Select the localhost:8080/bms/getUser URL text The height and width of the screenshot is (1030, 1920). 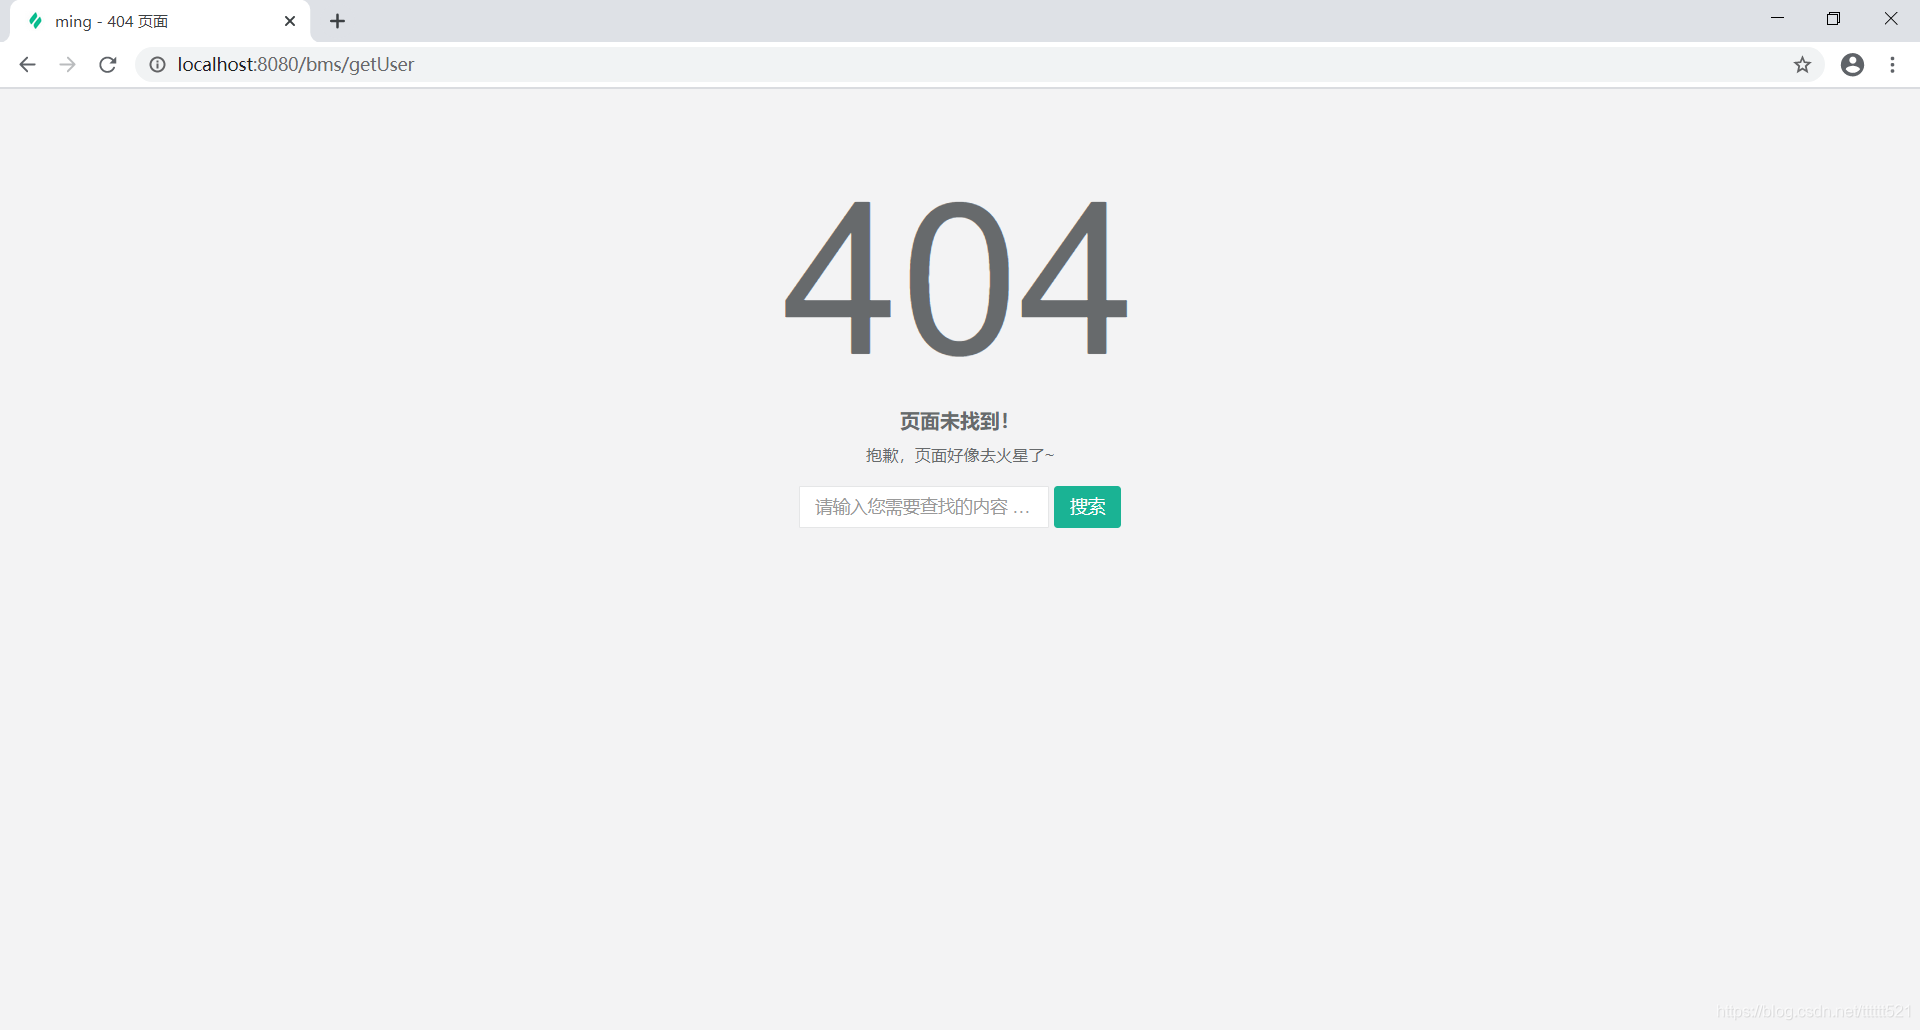point(295,64)
